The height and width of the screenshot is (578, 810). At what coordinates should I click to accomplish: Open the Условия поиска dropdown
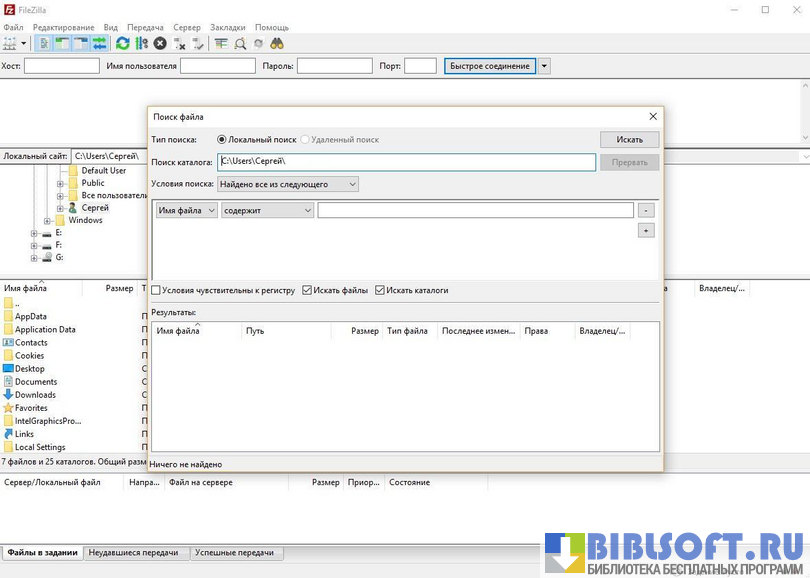(x=288, y=184)
